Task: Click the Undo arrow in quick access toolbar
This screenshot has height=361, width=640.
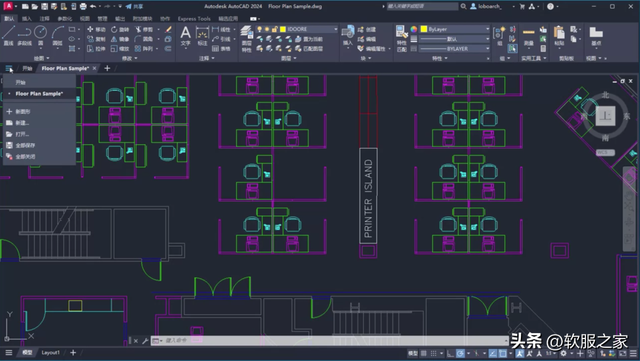Action: pos(93,7)
